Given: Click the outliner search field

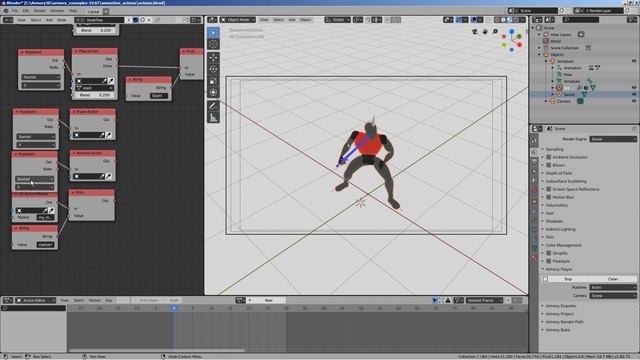Looking at the screenshot, I should click(x=580, y=20).
